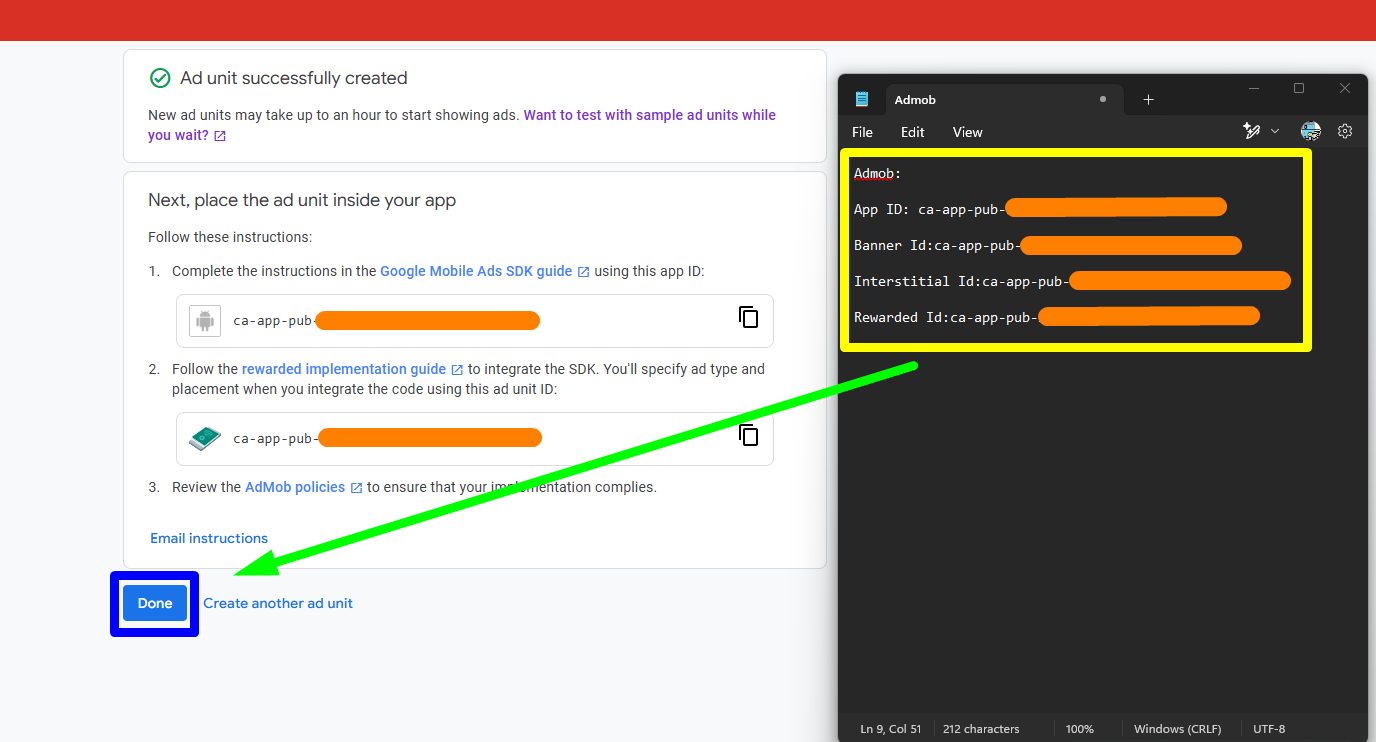The width and height of the screenshot is (1376, 742).
Task: Open the View menu in Notepad
Action: [x=967, y=132]
